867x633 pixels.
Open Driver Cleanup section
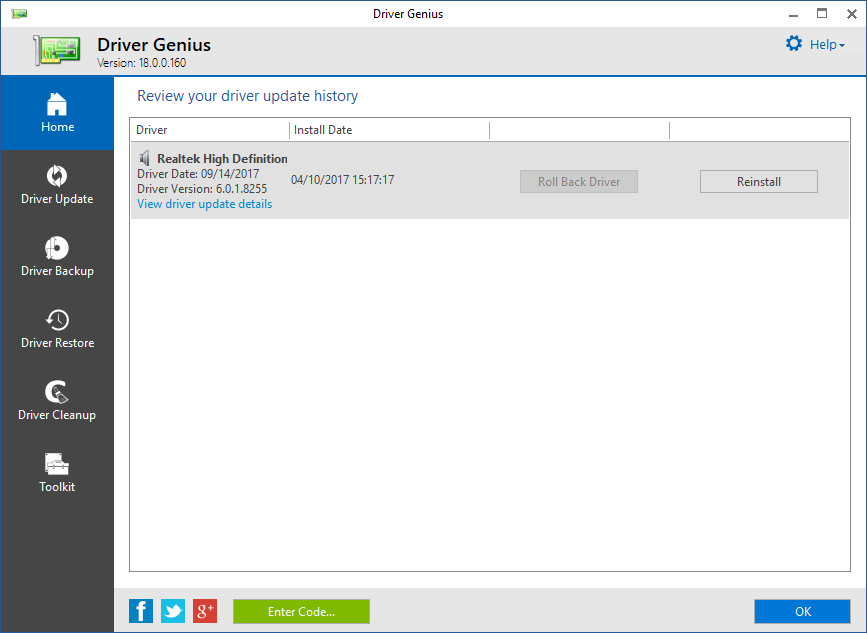tap(57, 401)
